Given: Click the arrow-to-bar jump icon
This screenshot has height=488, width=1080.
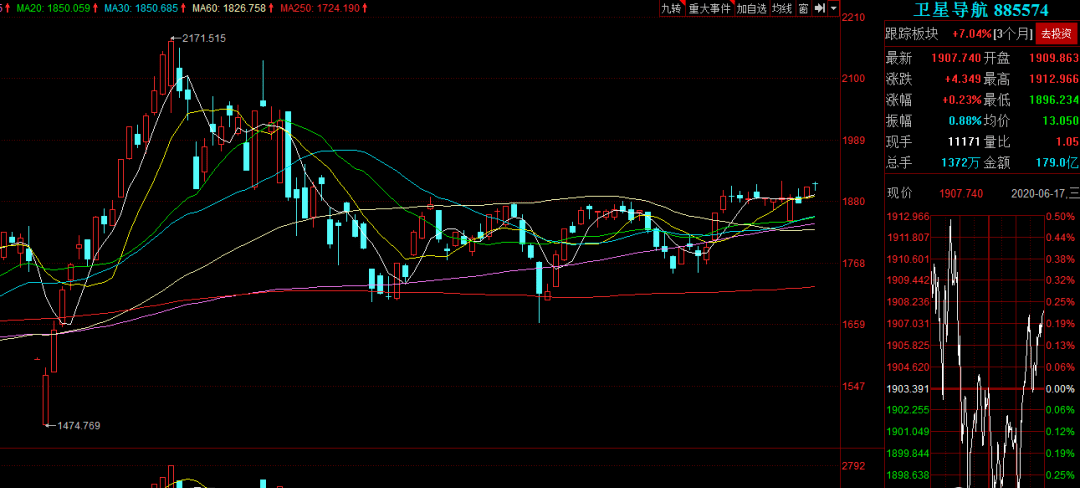Looking at the screenshot, I should [x=819, y=8].
